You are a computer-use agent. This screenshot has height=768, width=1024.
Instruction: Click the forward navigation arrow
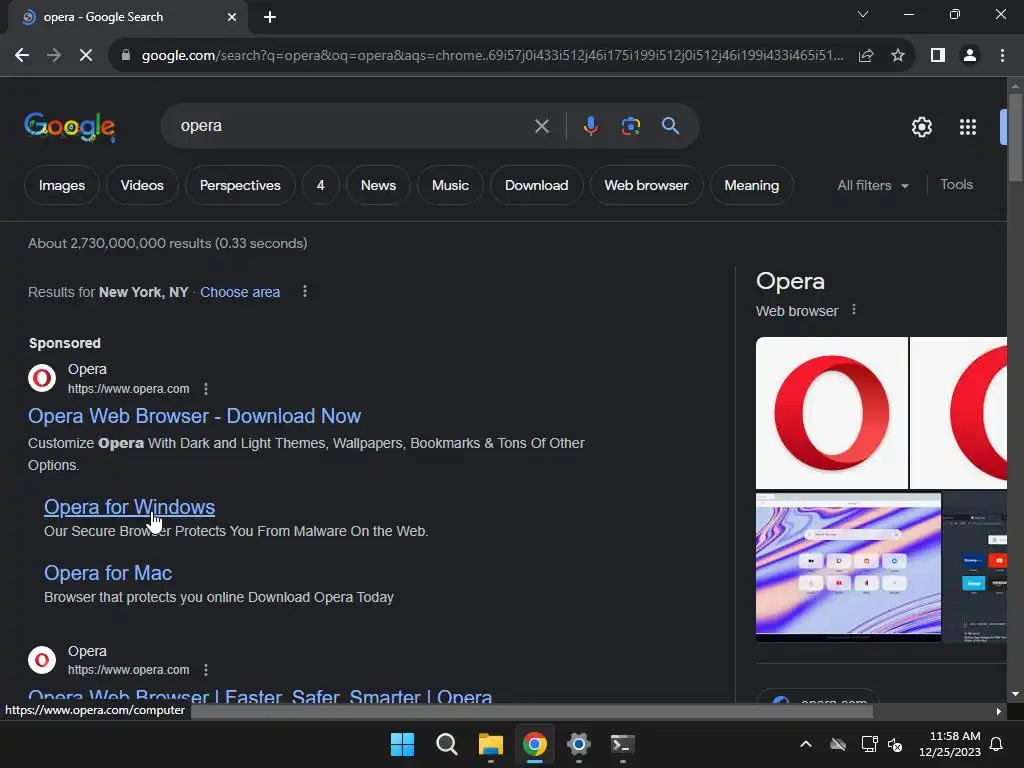[54, 56]
